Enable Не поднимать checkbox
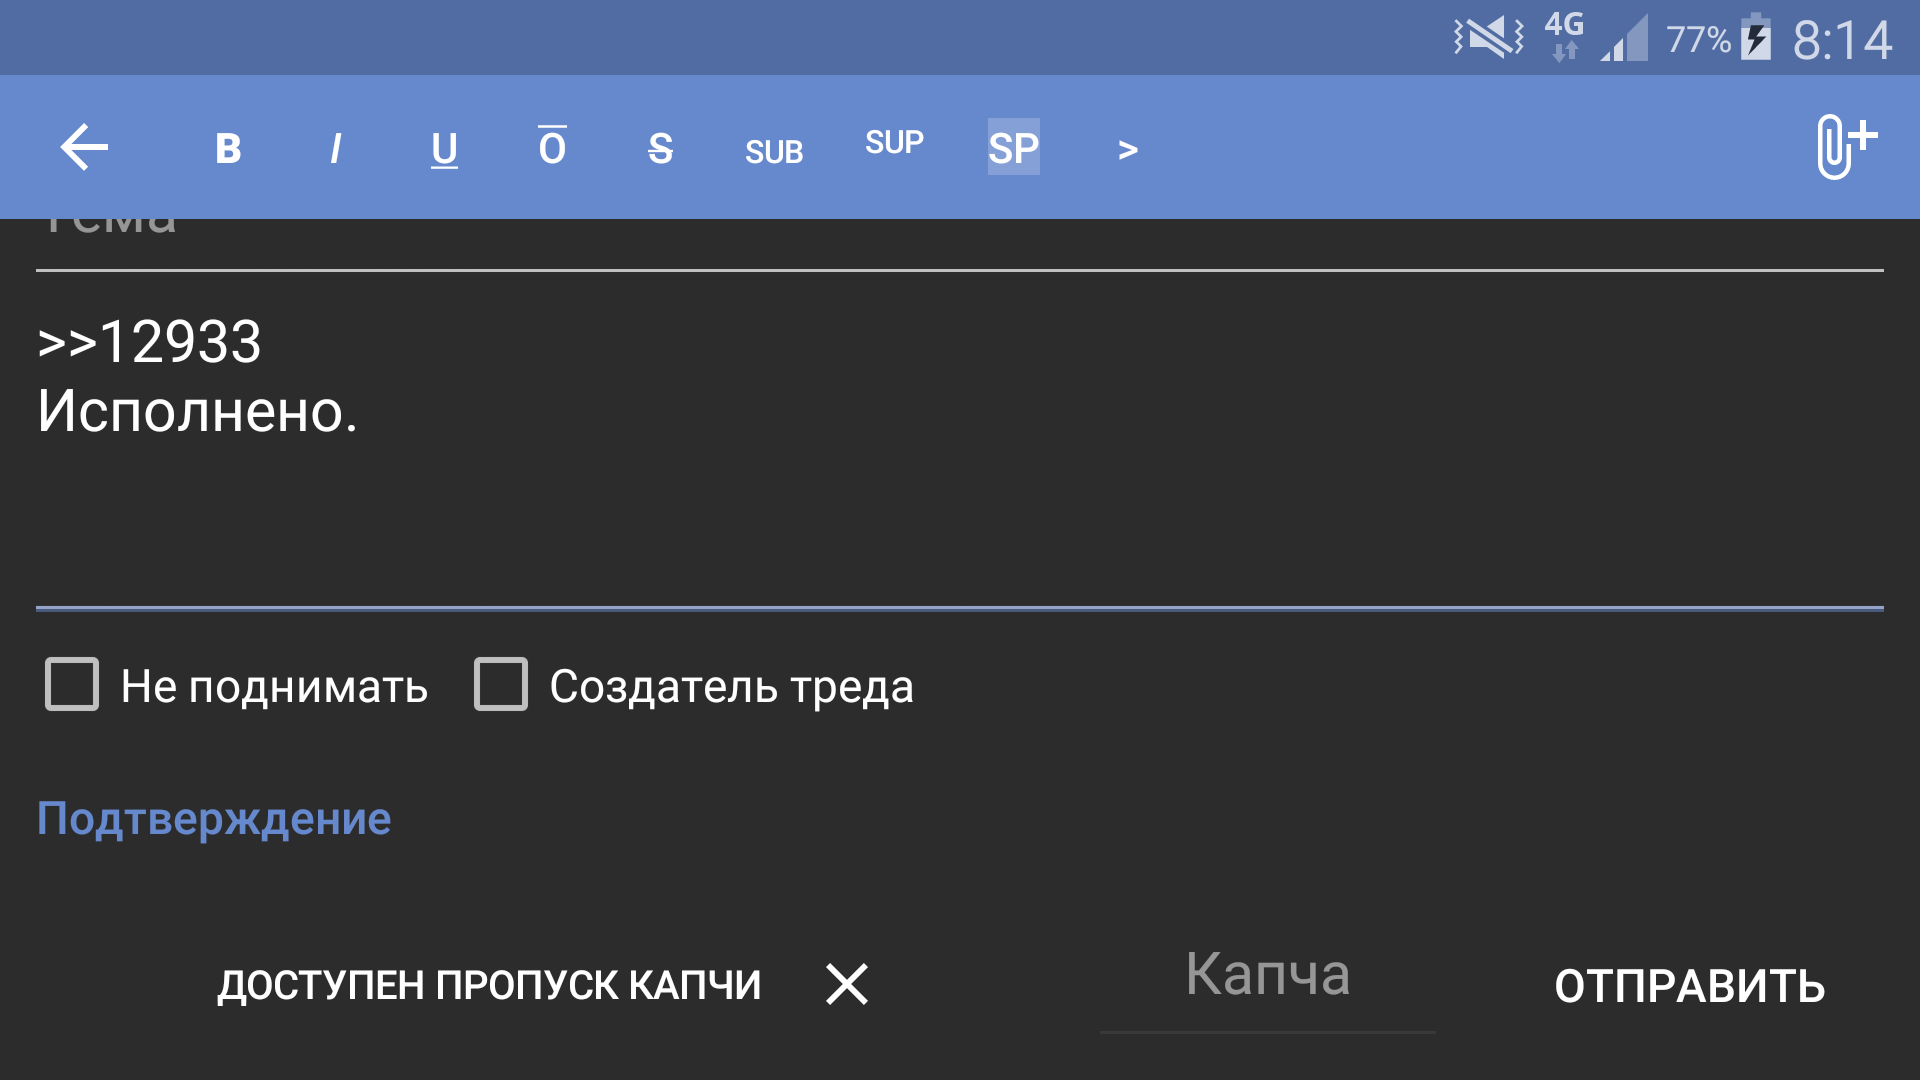This screenshot has height=1080, width=1920. 72,685
